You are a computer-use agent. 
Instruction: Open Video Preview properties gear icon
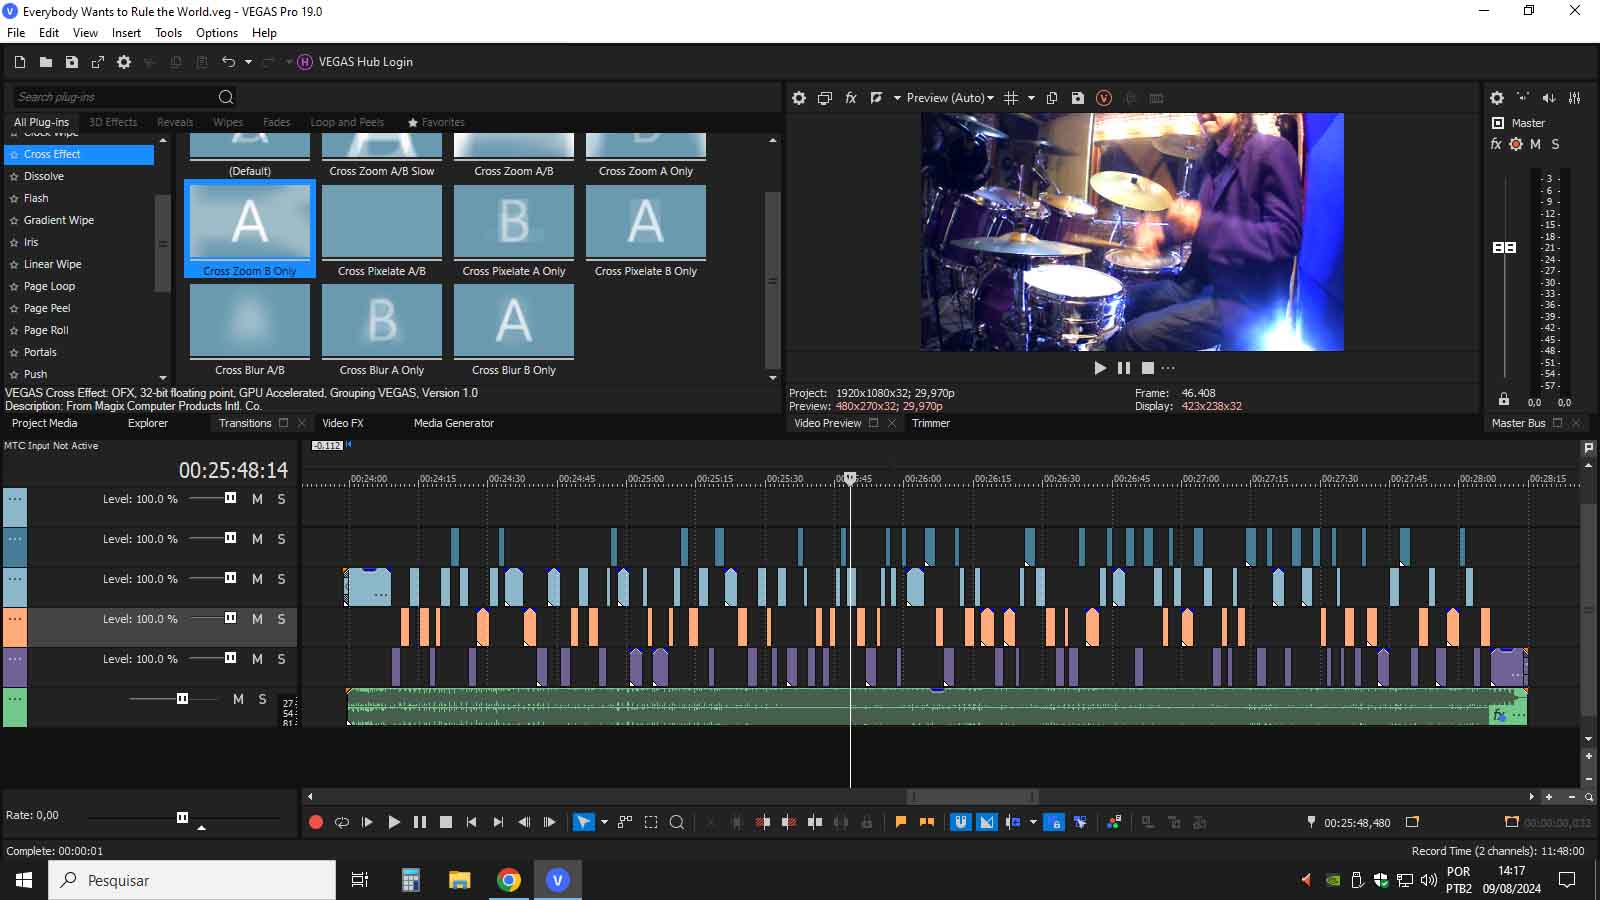coord(799,98)
